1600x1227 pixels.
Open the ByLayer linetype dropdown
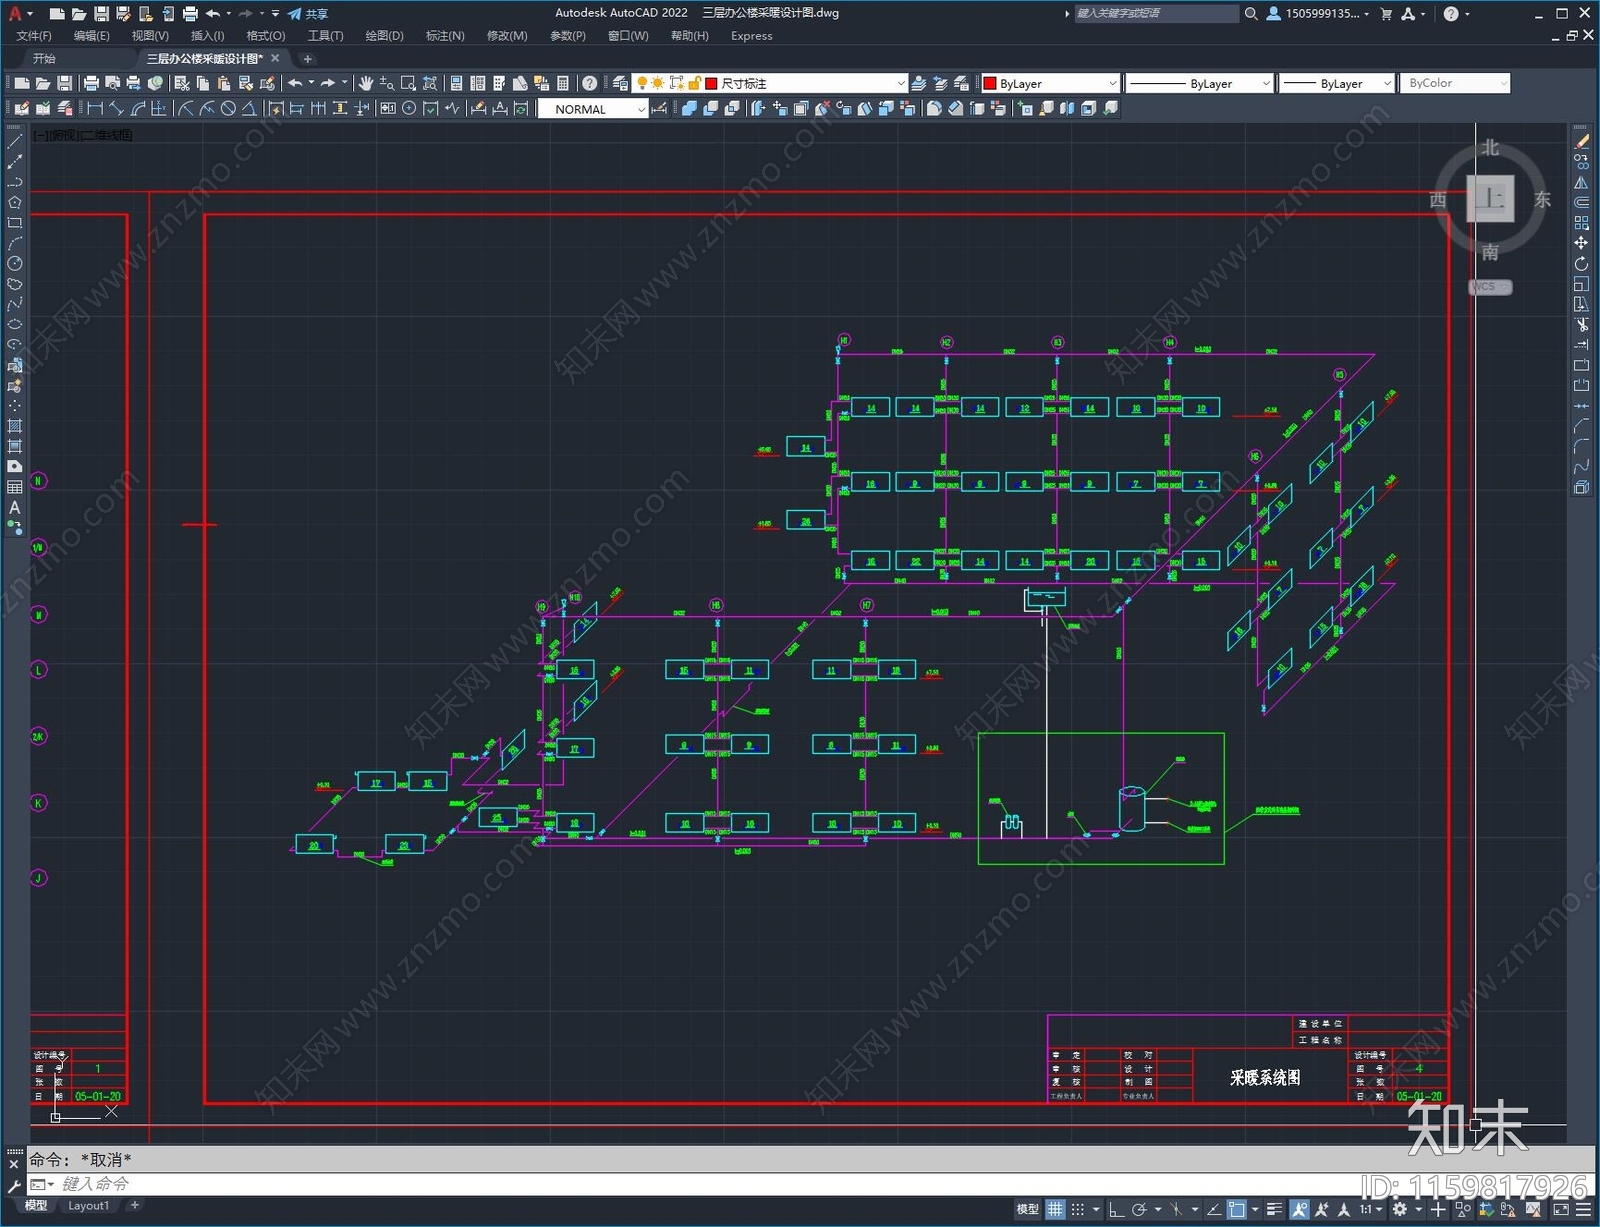[1199, 83]
